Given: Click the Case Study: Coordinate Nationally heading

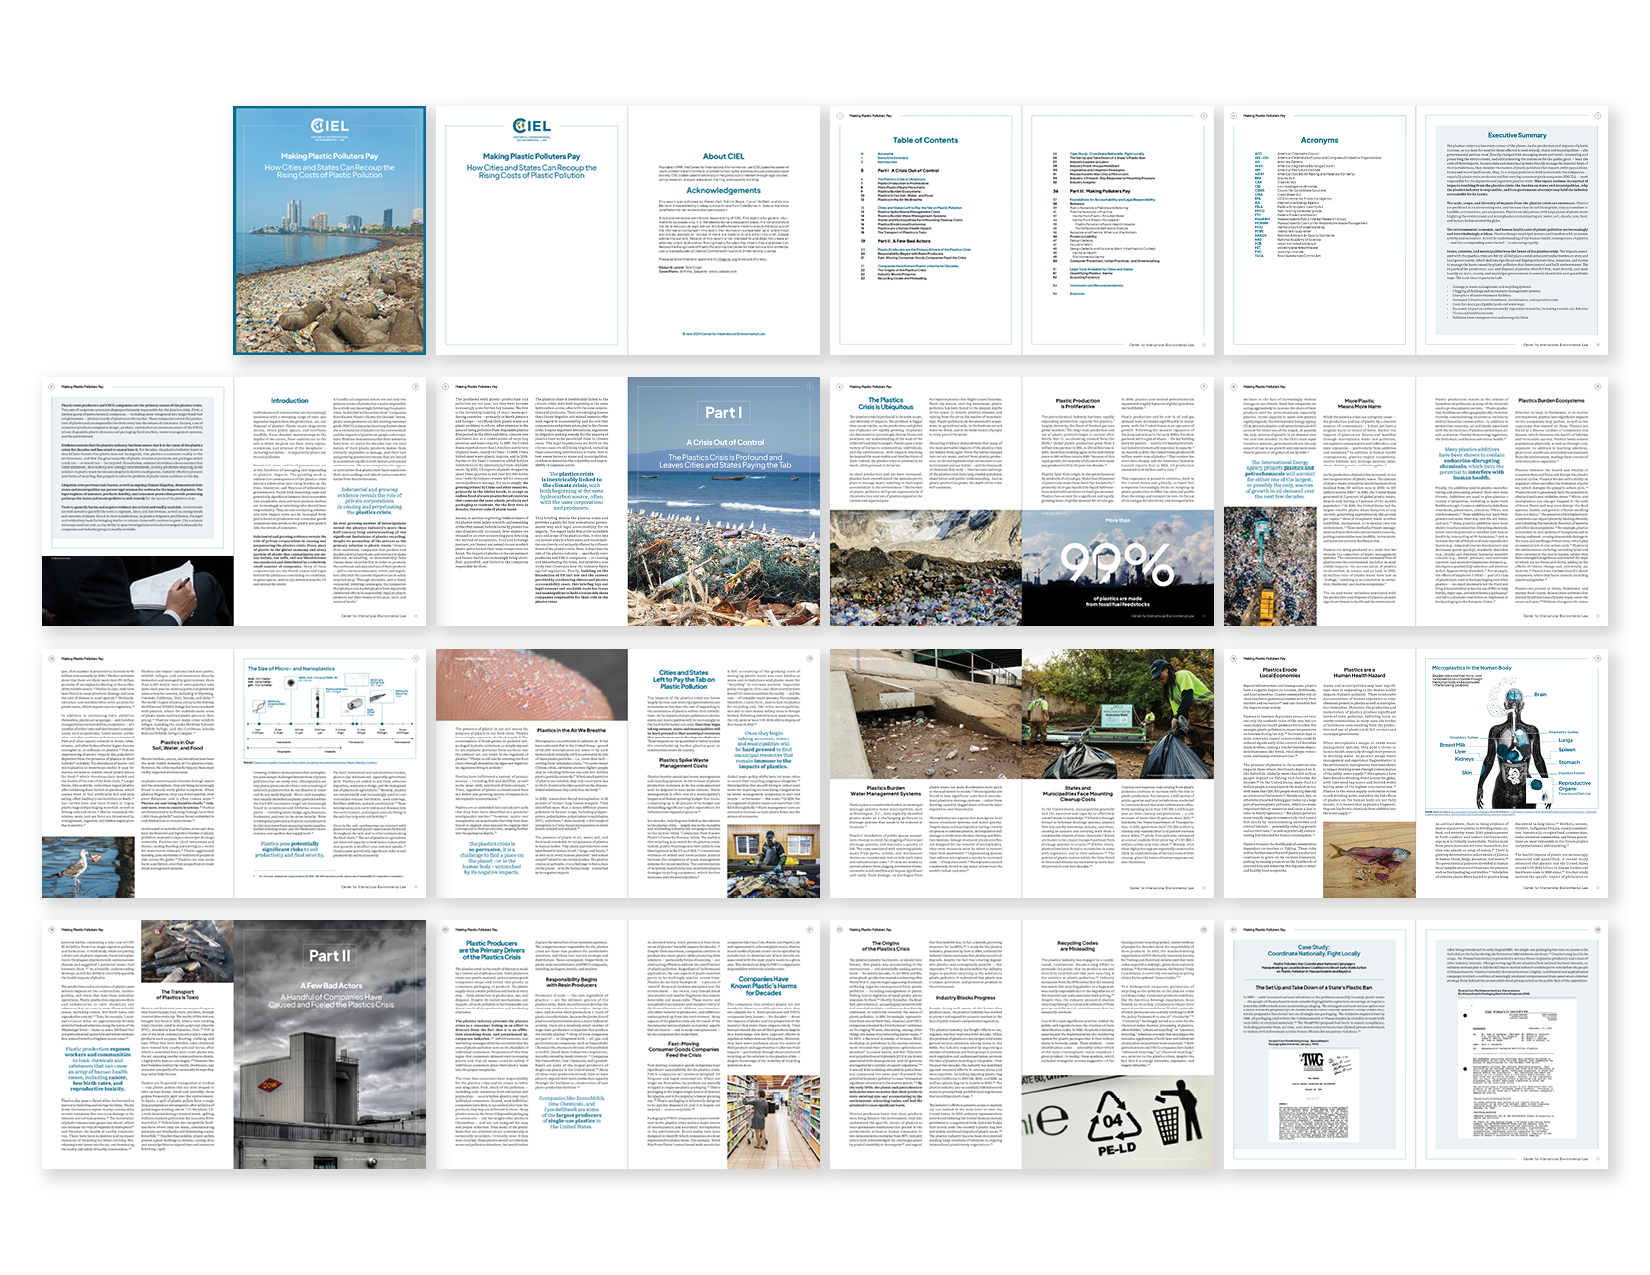Looking at the screenshot, I should tap(1314, 950).
